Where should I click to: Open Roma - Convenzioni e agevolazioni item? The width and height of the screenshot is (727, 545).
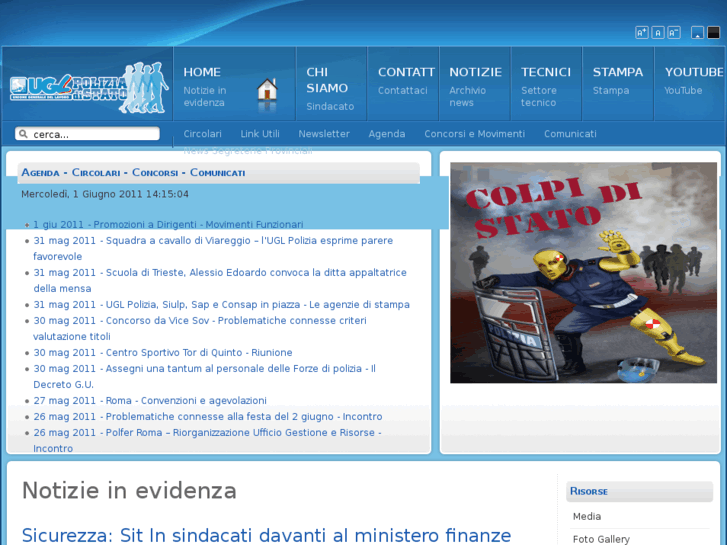pos(150,400)
